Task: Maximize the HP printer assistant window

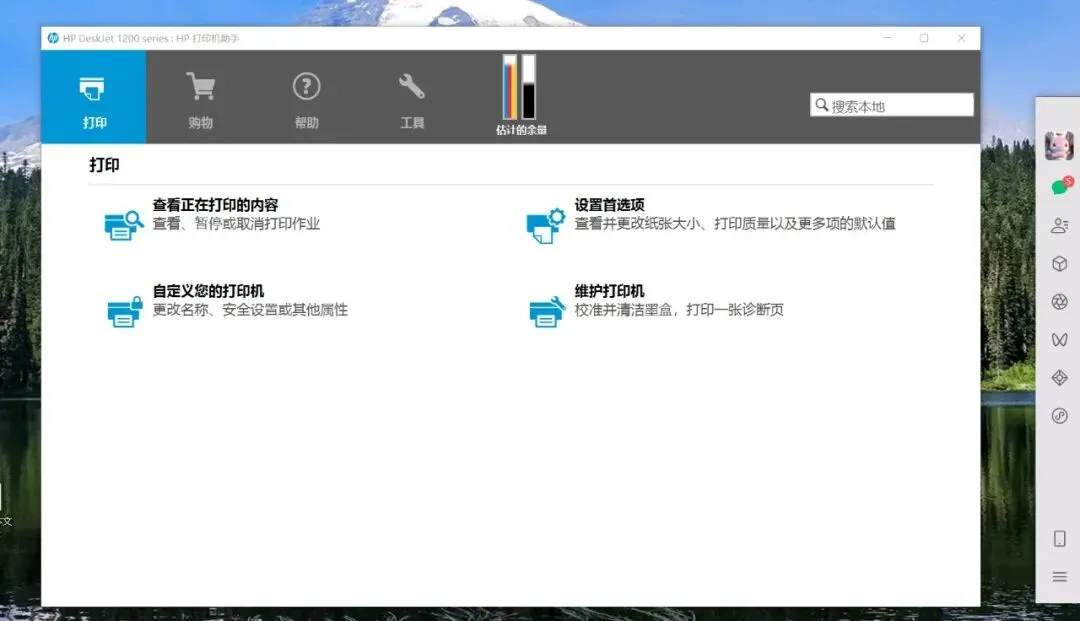Action: click(924, 38)
